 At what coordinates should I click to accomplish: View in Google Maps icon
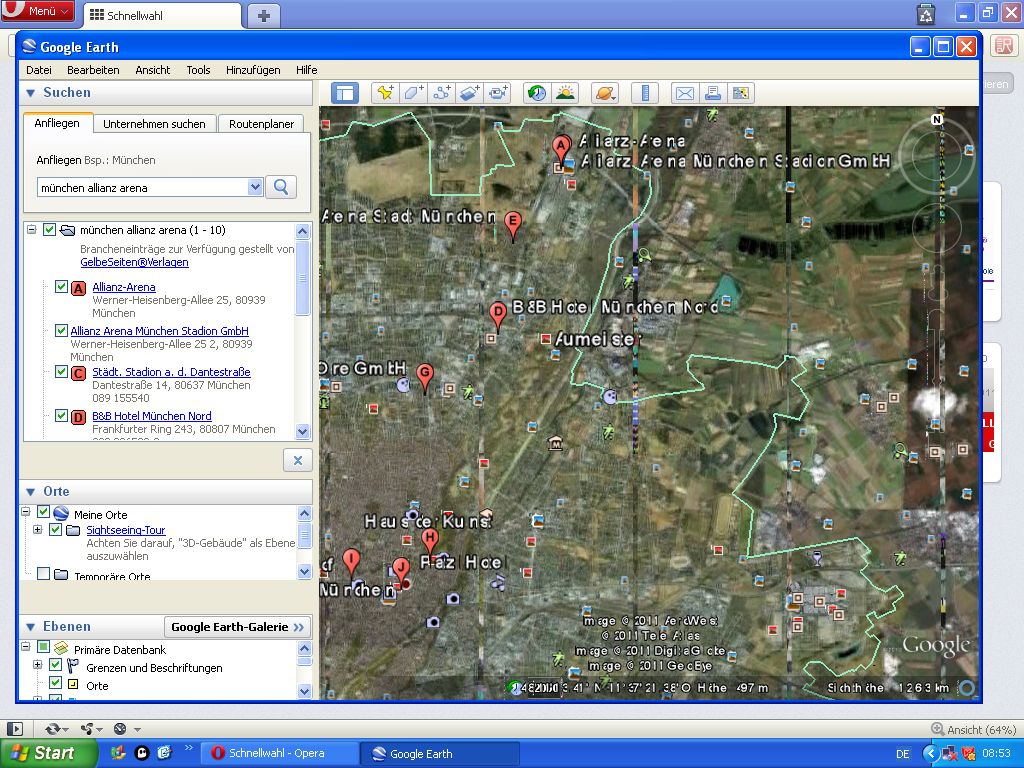(x=741, y=93)
